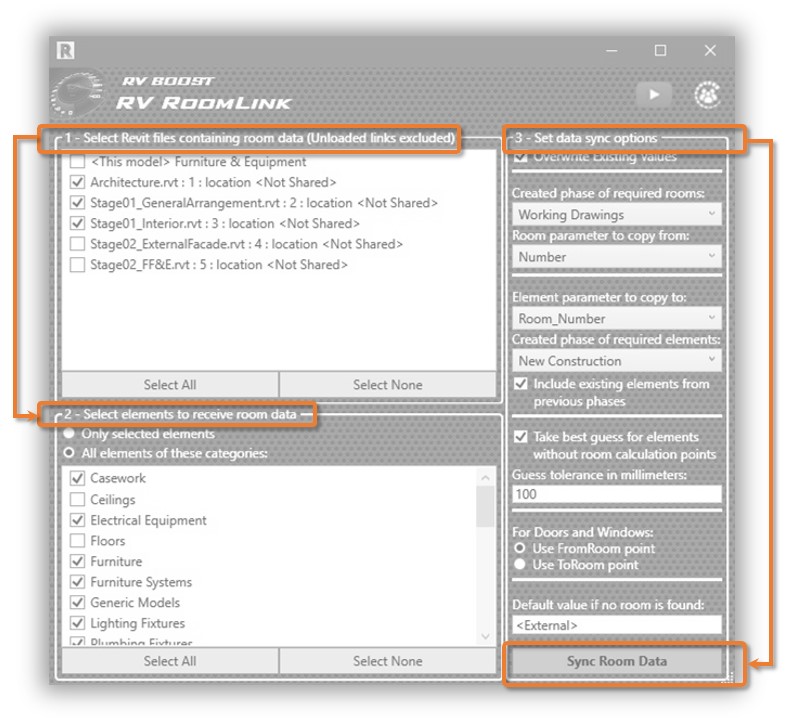Check Stage02_ExternalFacade.rvt link
The image size is (789, 724).
pyautogui.click(x=77, y=244)
